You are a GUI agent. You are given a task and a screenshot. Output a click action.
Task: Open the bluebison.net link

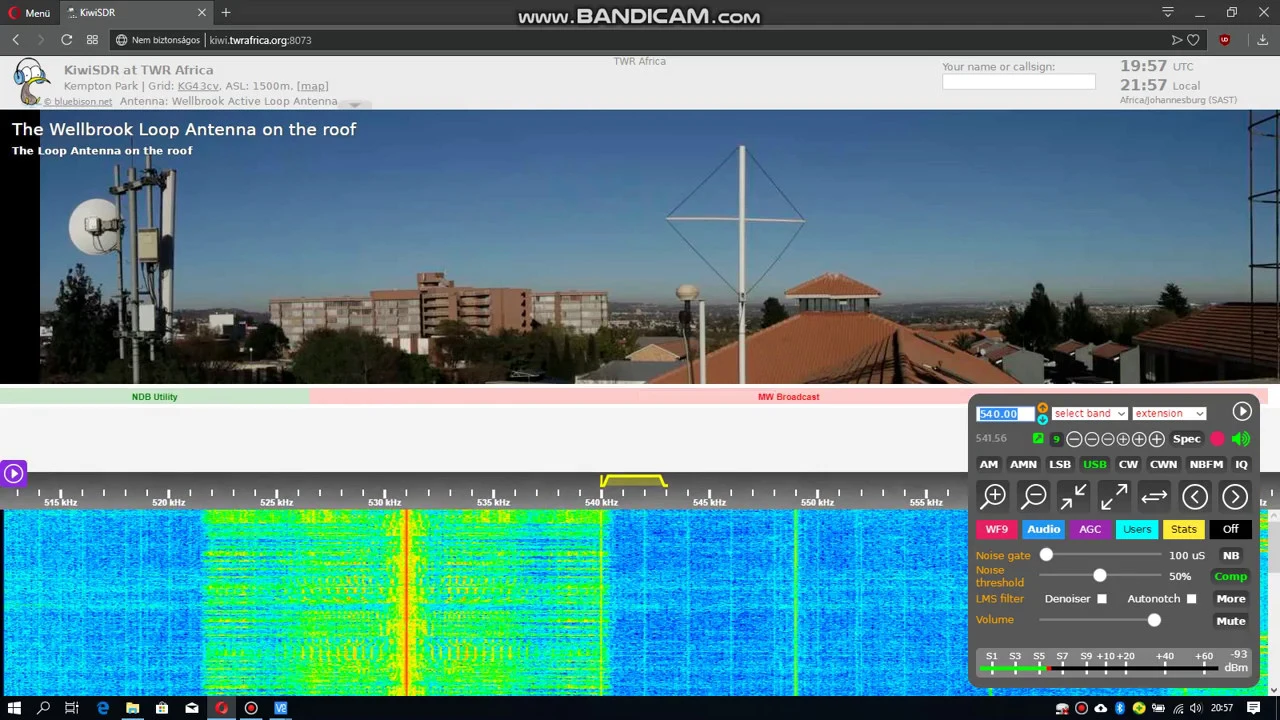79,102
